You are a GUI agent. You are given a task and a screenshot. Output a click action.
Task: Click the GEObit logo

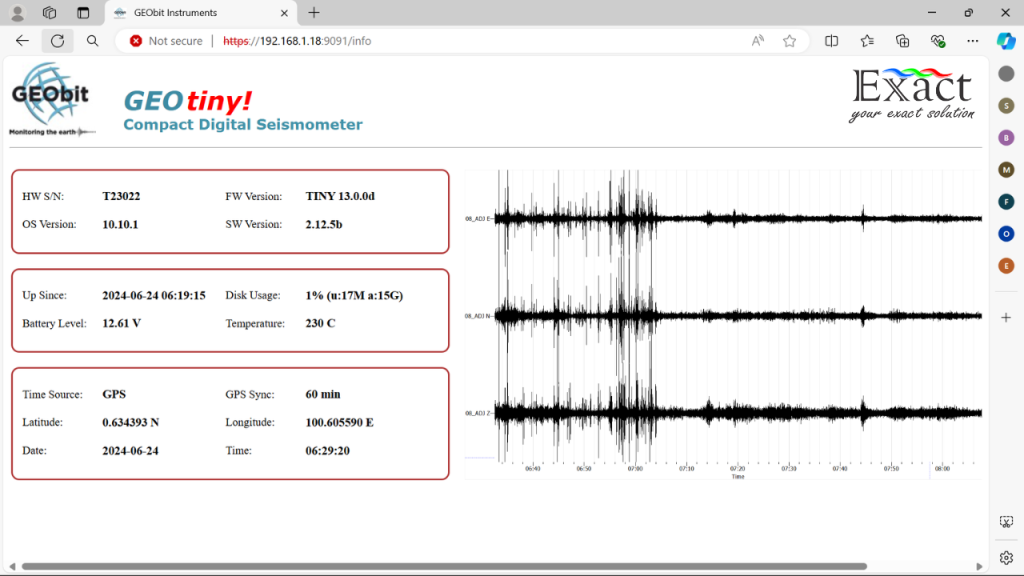(50, 95)
